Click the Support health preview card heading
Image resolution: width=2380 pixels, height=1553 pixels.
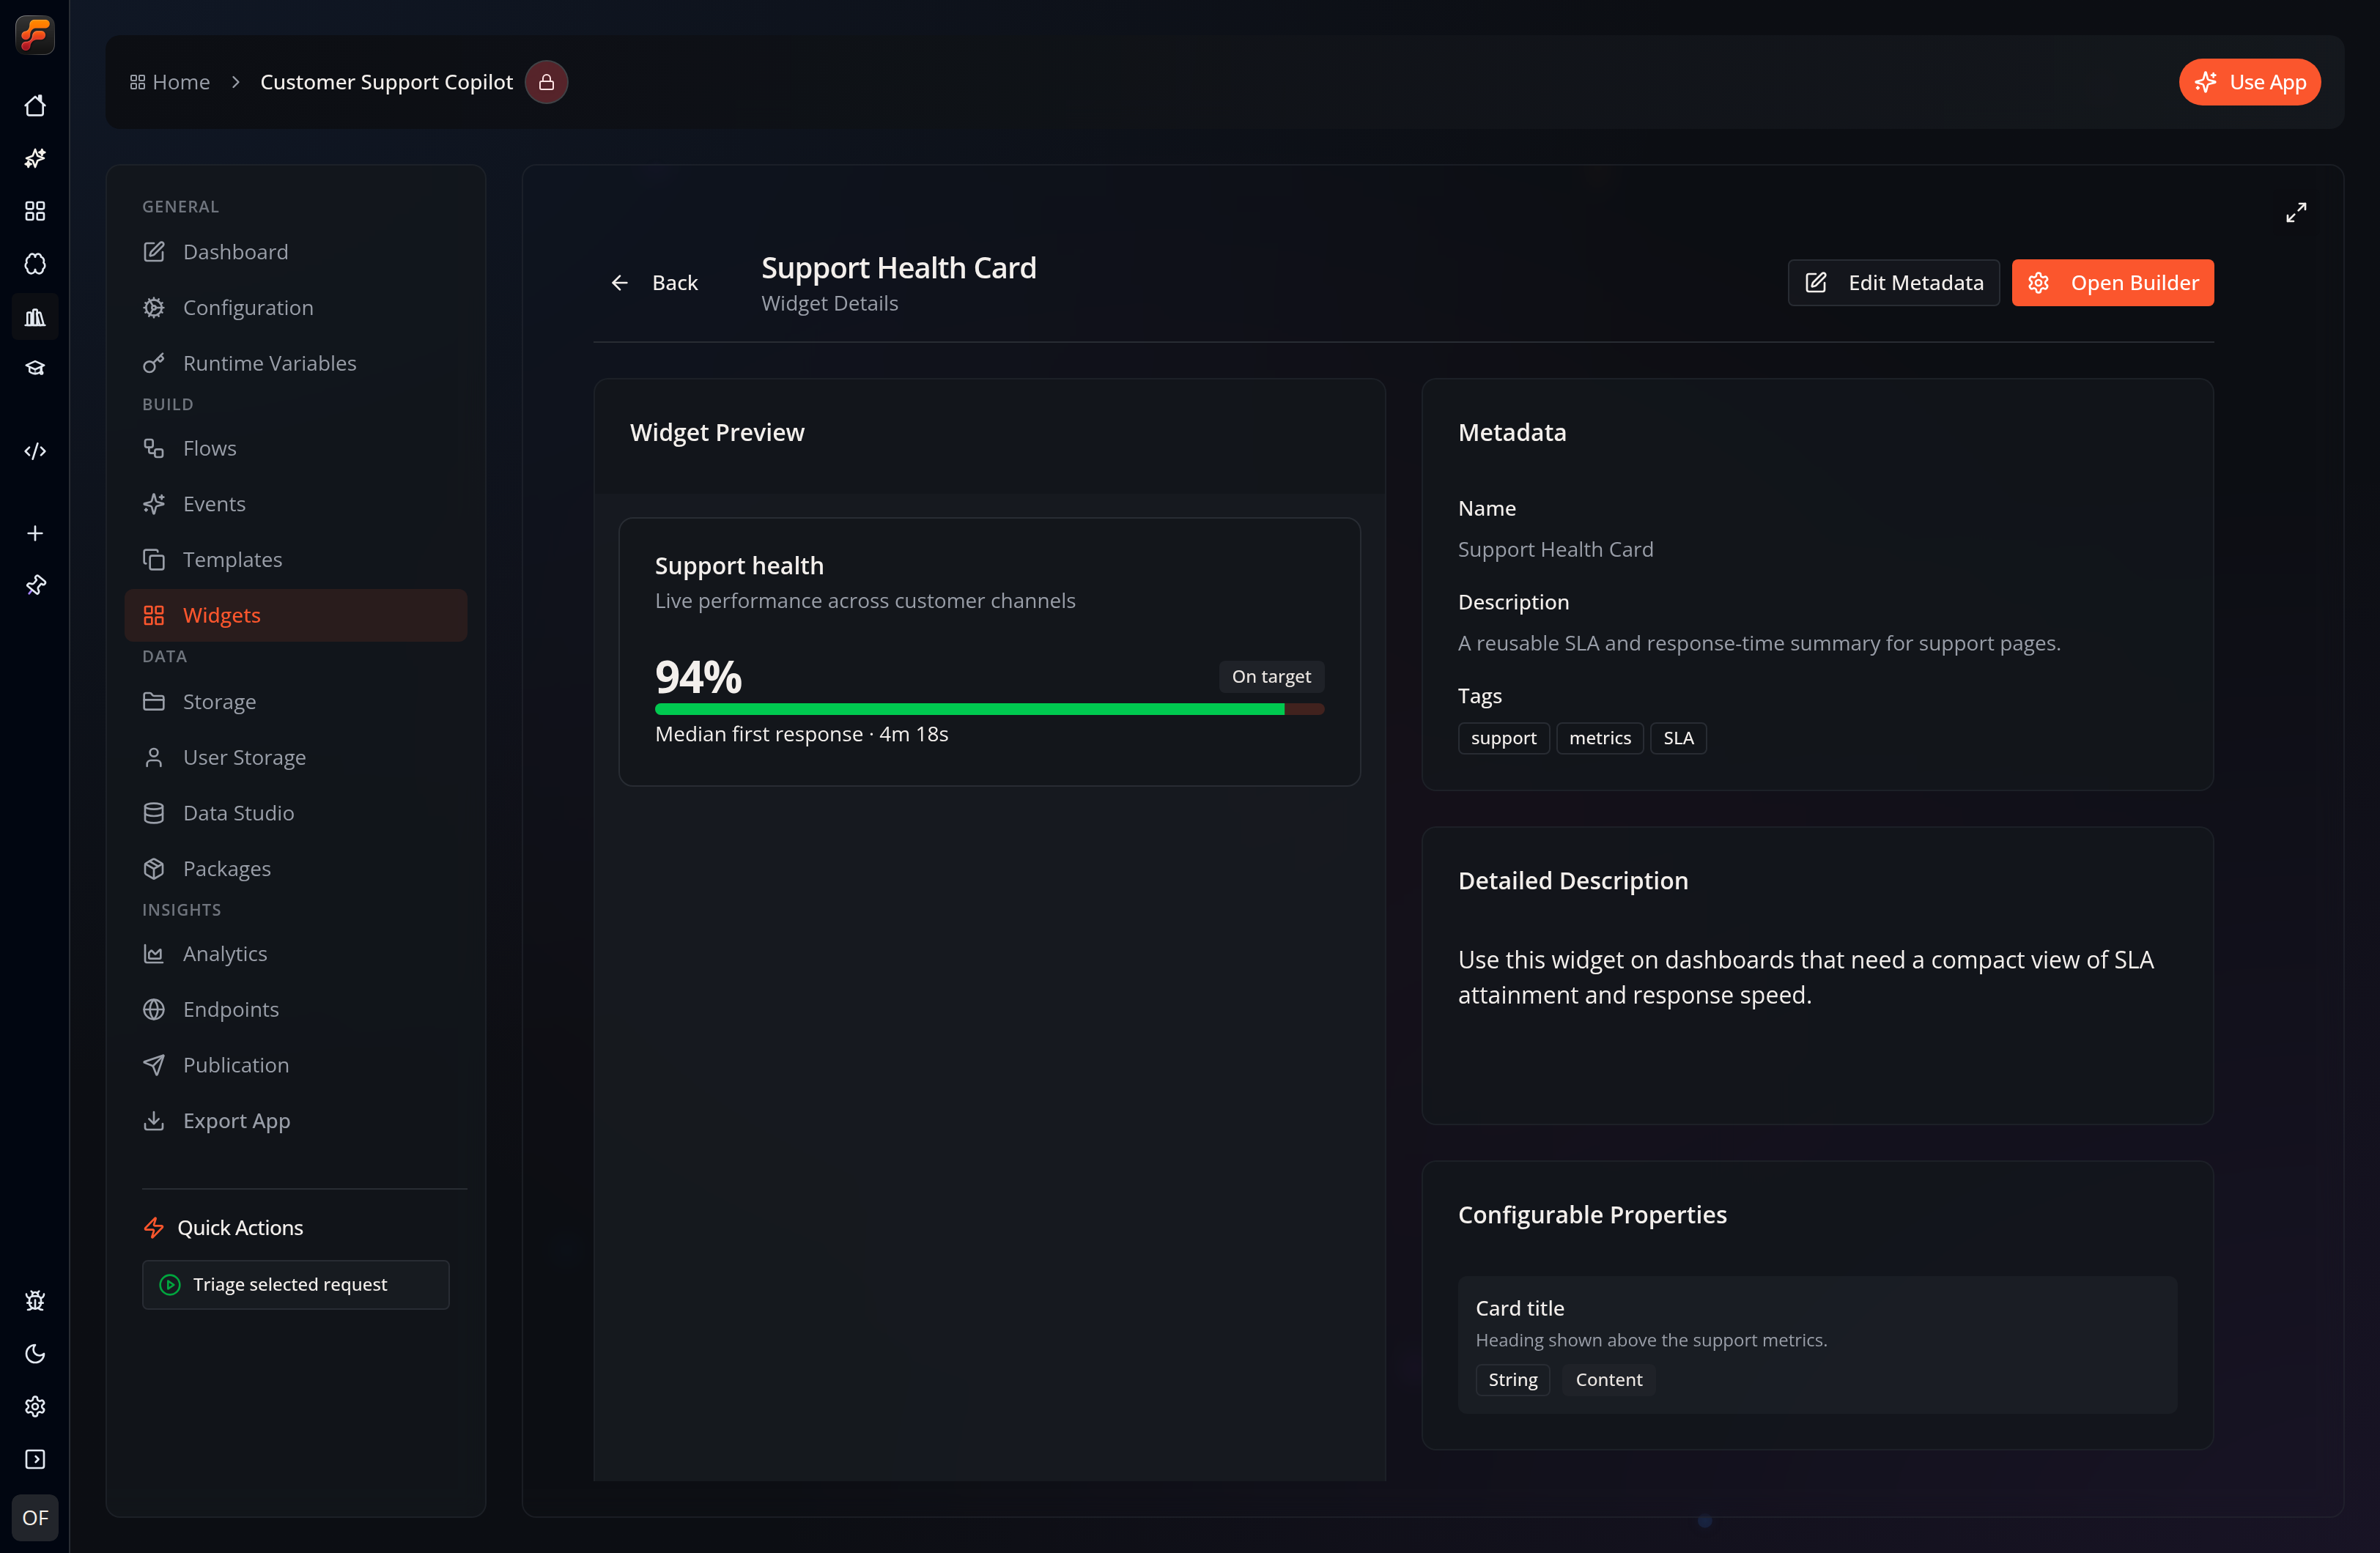click(x=739, y=566)
